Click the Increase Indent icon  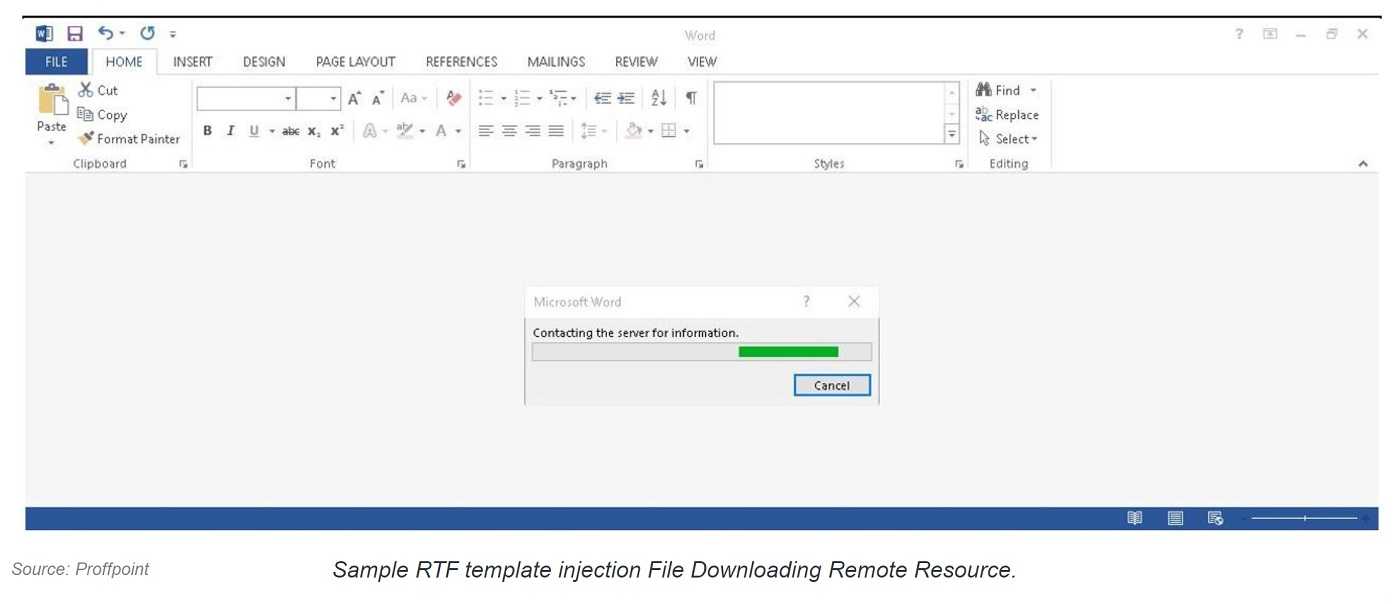(626, 98)
